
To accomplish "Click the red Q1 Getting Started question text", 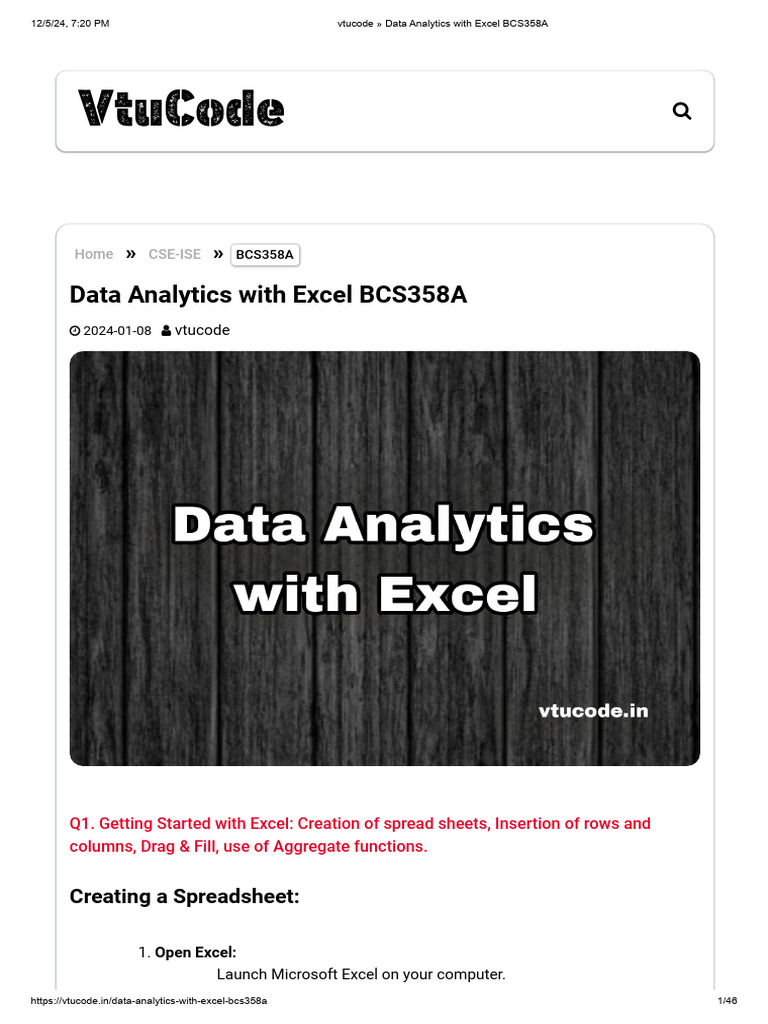I will tap(360, 835).
